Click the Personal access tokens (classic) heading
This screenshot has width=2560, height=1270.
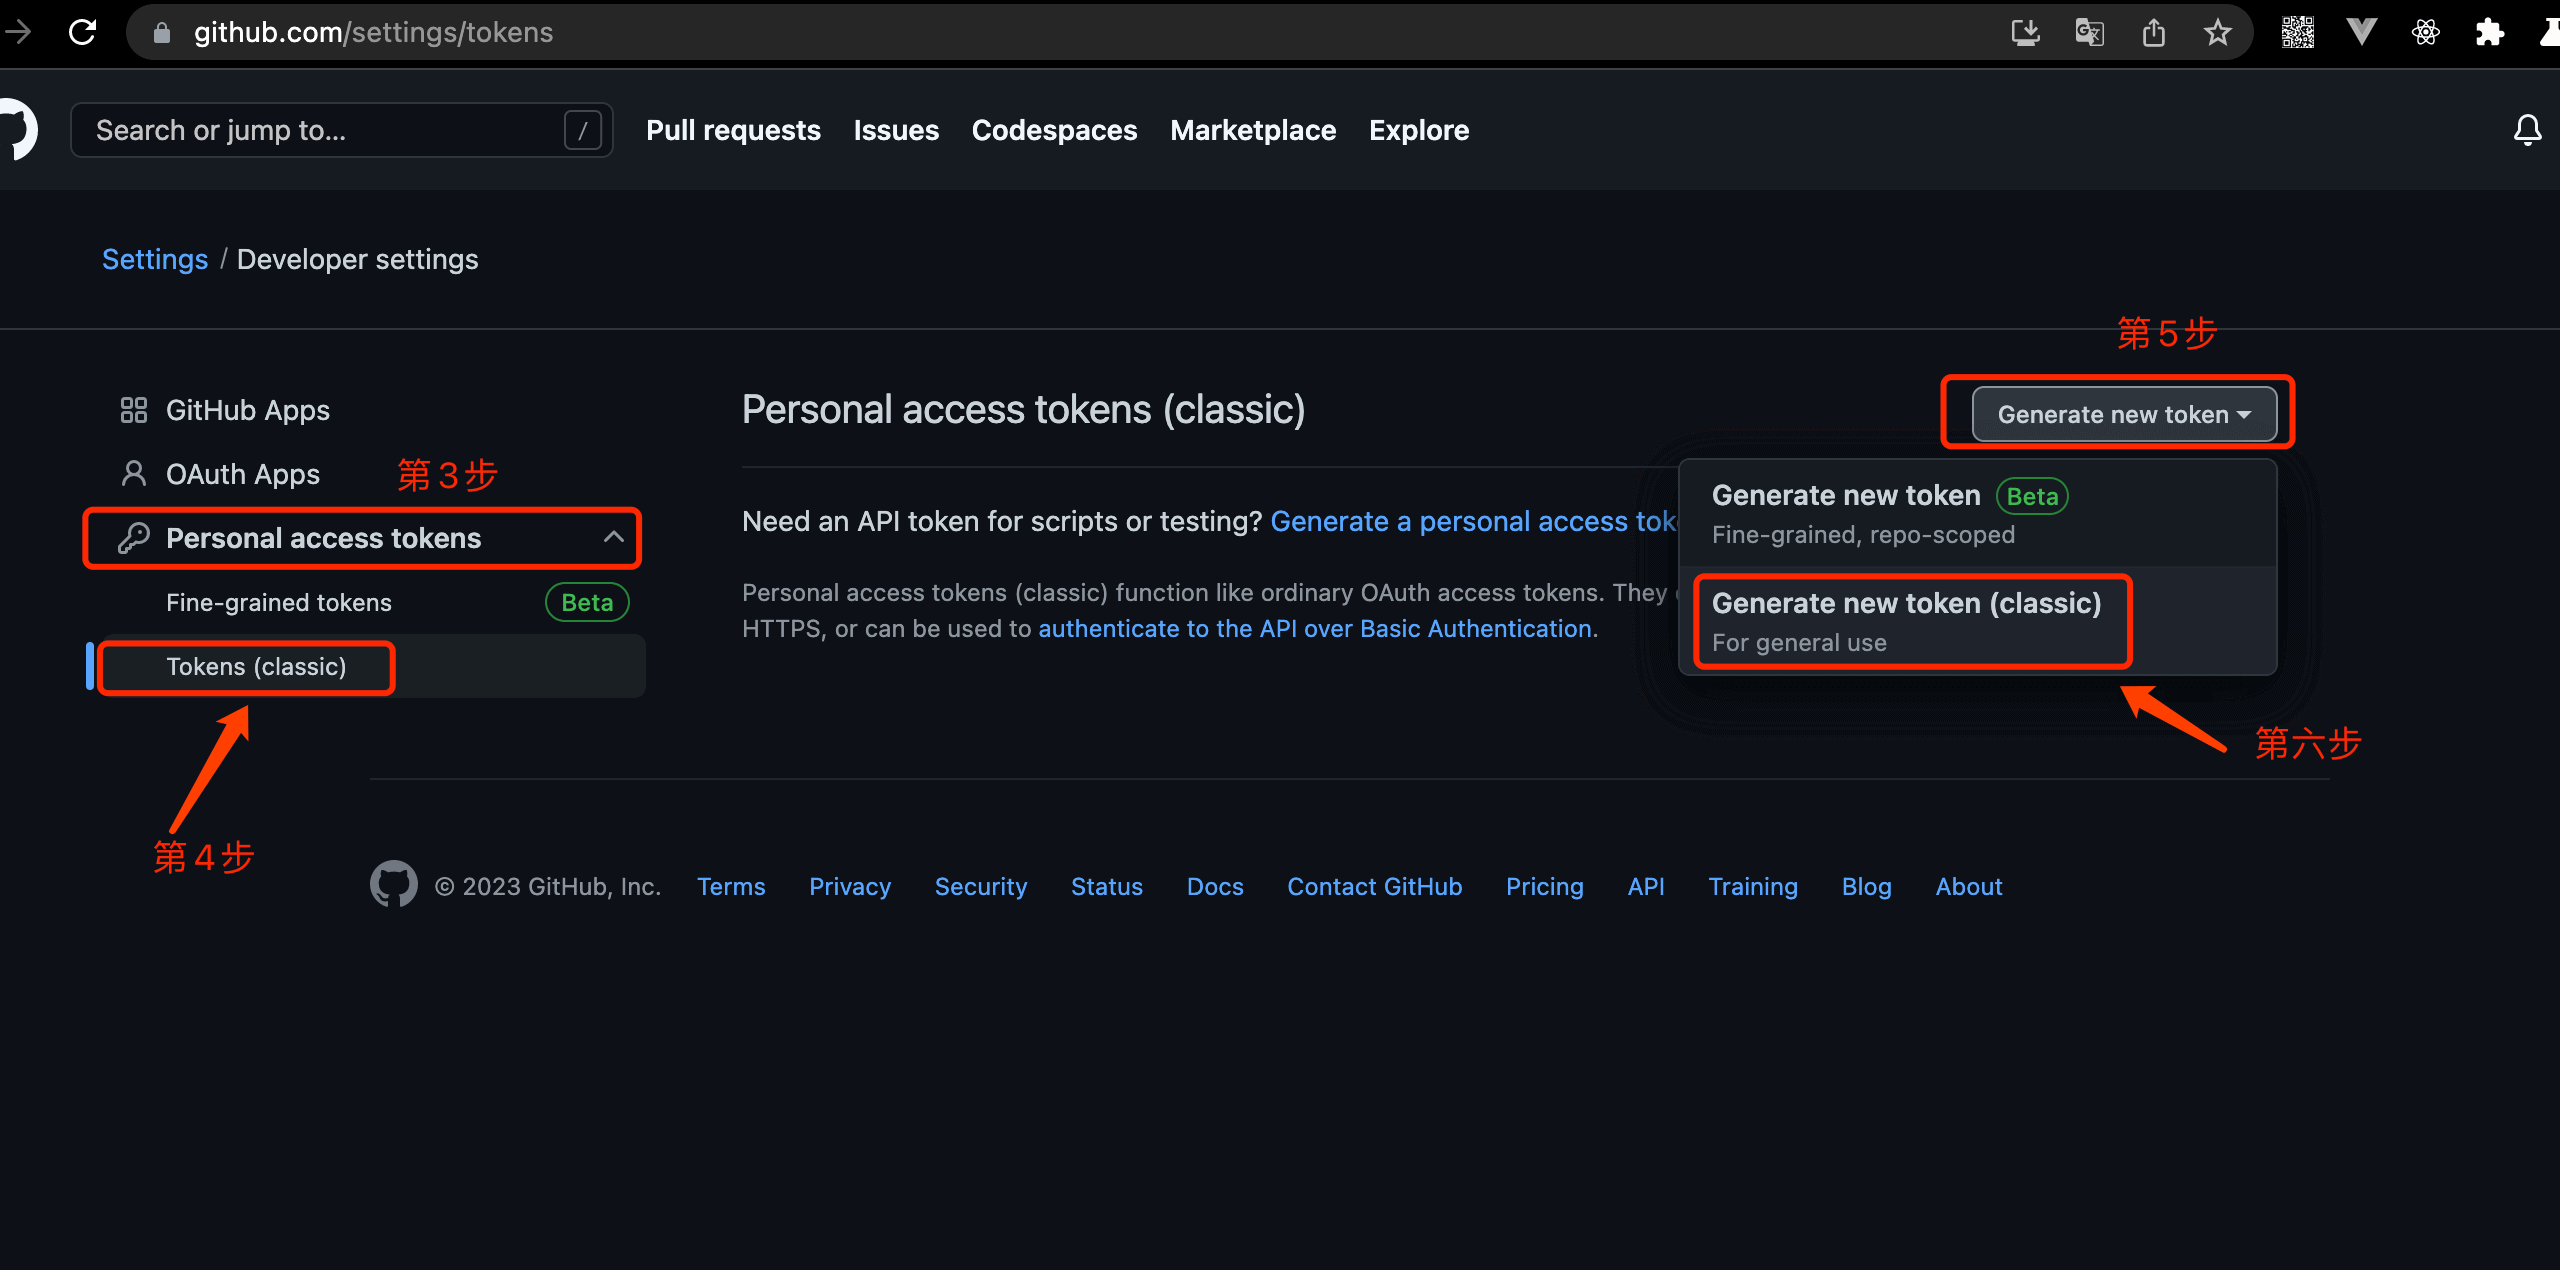[1023, 409]
